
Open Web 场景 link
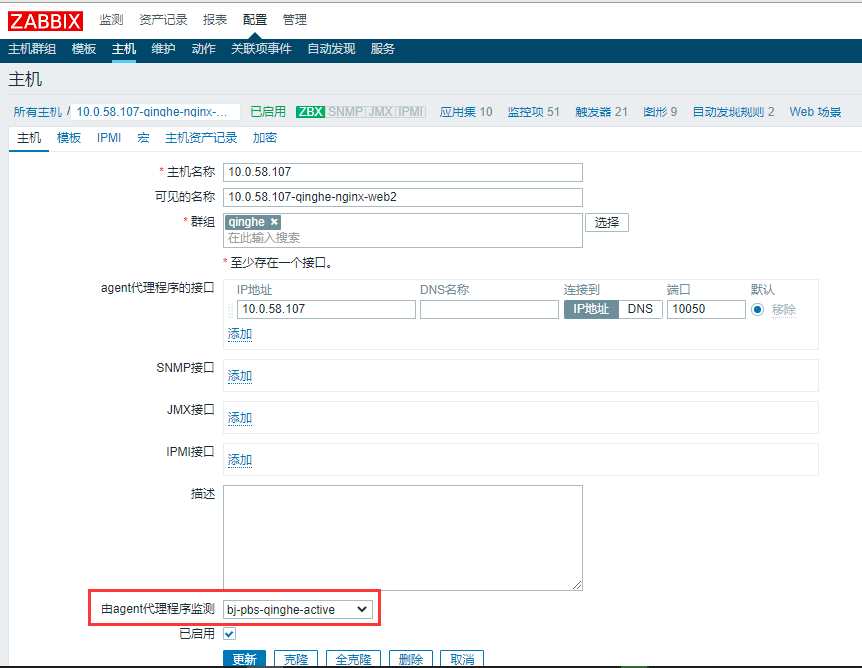pyautogui.click(x=815, y=112)
